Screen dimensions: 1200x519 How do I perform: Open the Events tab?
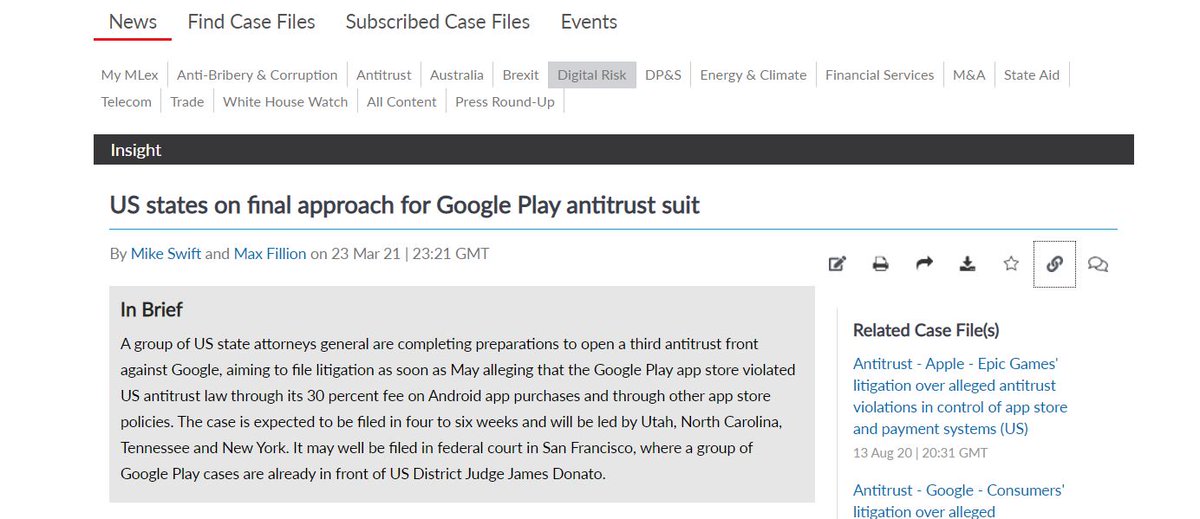589,21
